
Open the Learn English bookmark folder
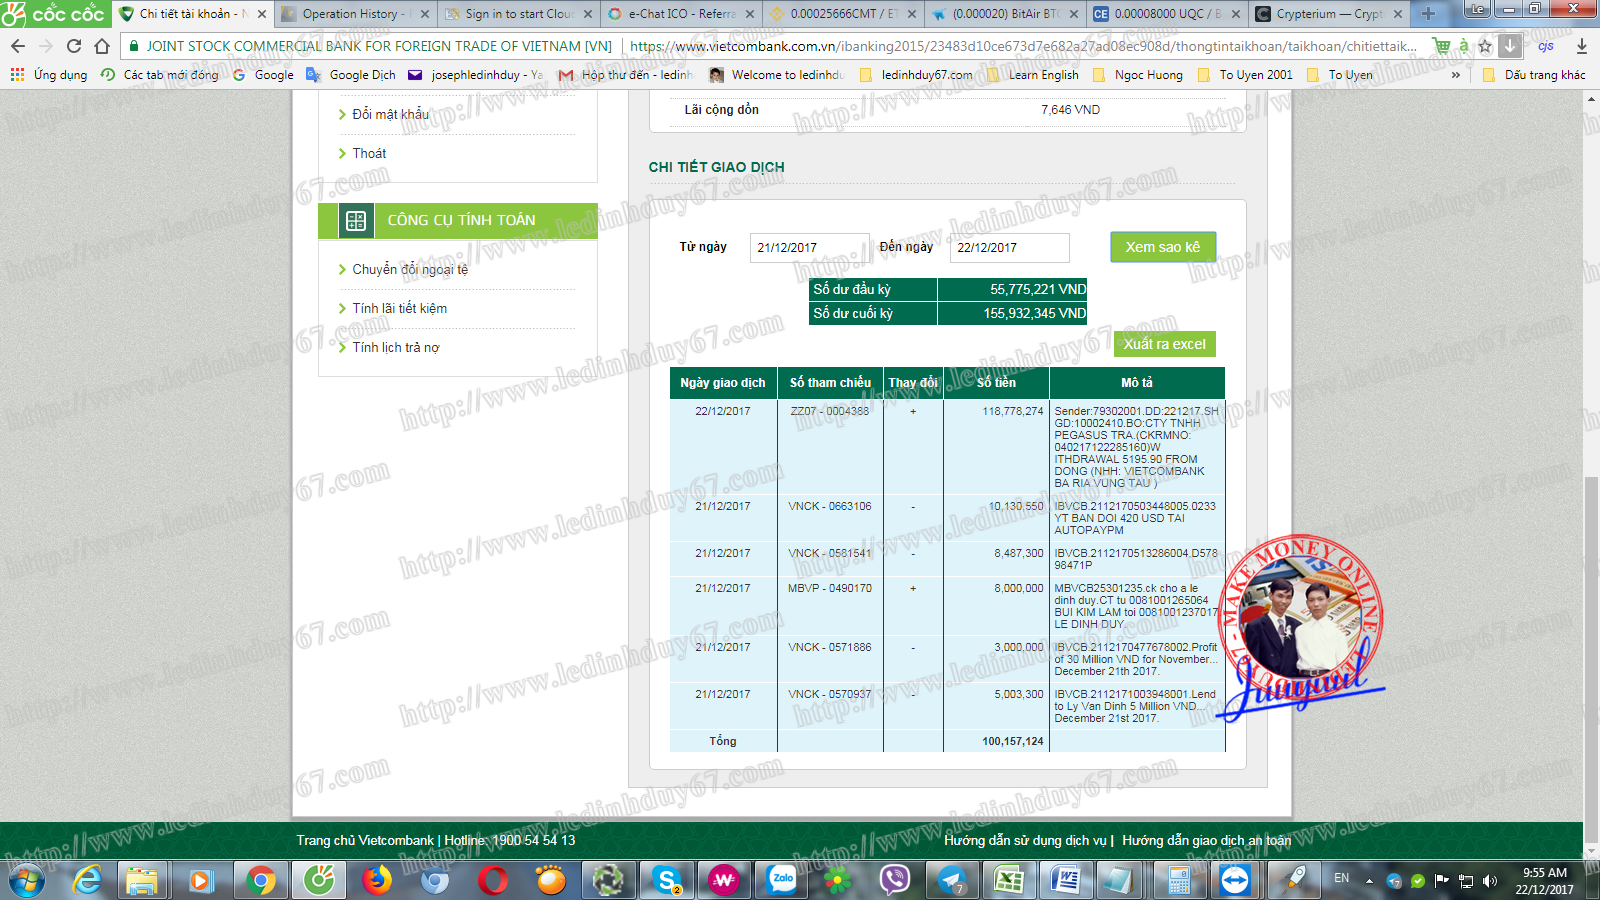pyautogui.click(x=1032, y=75)
